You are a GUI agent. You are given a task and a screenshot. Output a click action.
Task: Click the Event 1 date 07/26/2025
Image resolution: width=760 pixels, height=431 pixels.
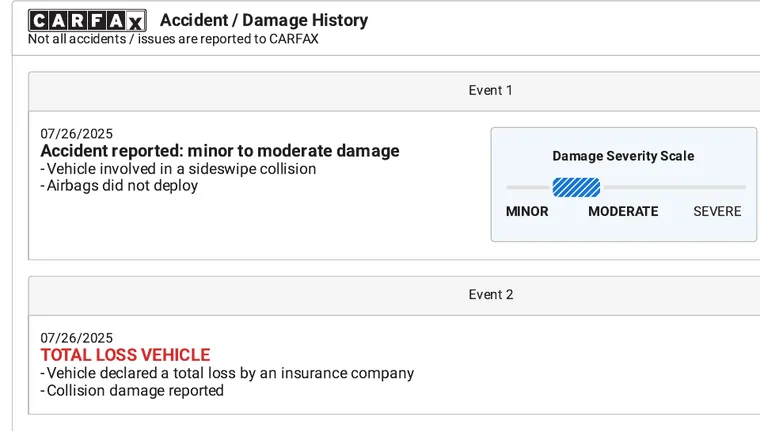coord(77,134)
